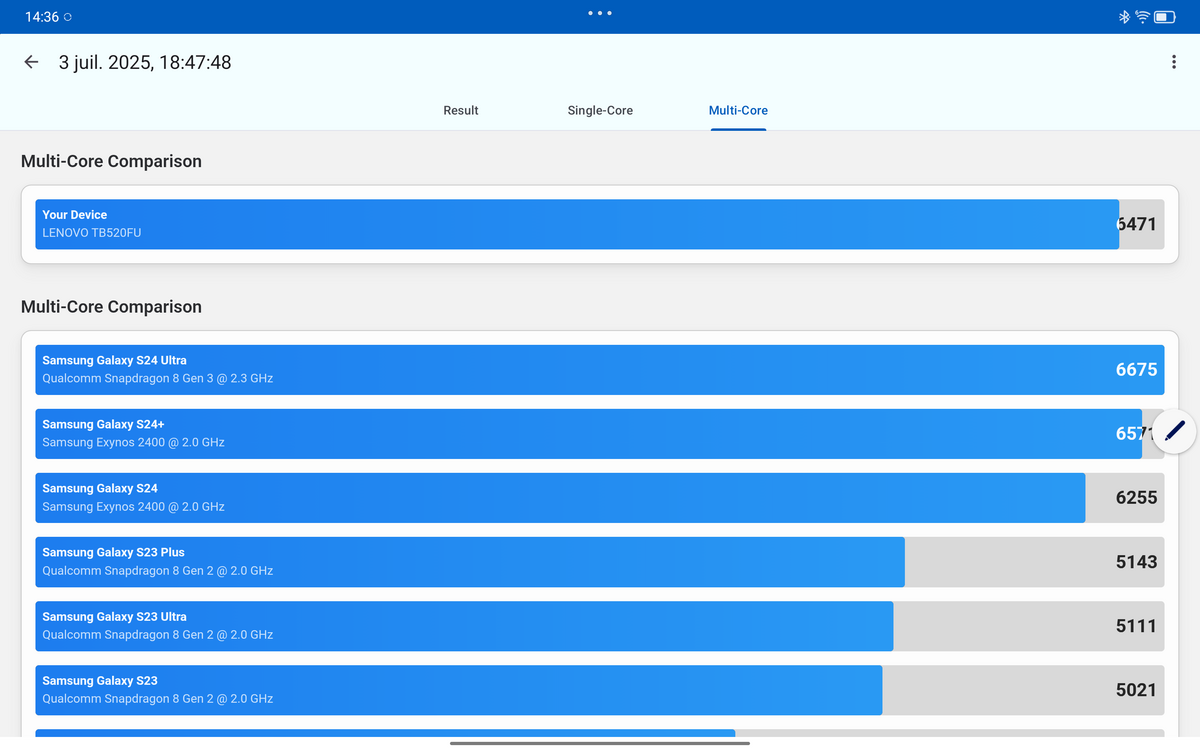The width and height of the screenshot is (1200, 750).
Task: Tap the score value 6675
Action: [1136, 370]
